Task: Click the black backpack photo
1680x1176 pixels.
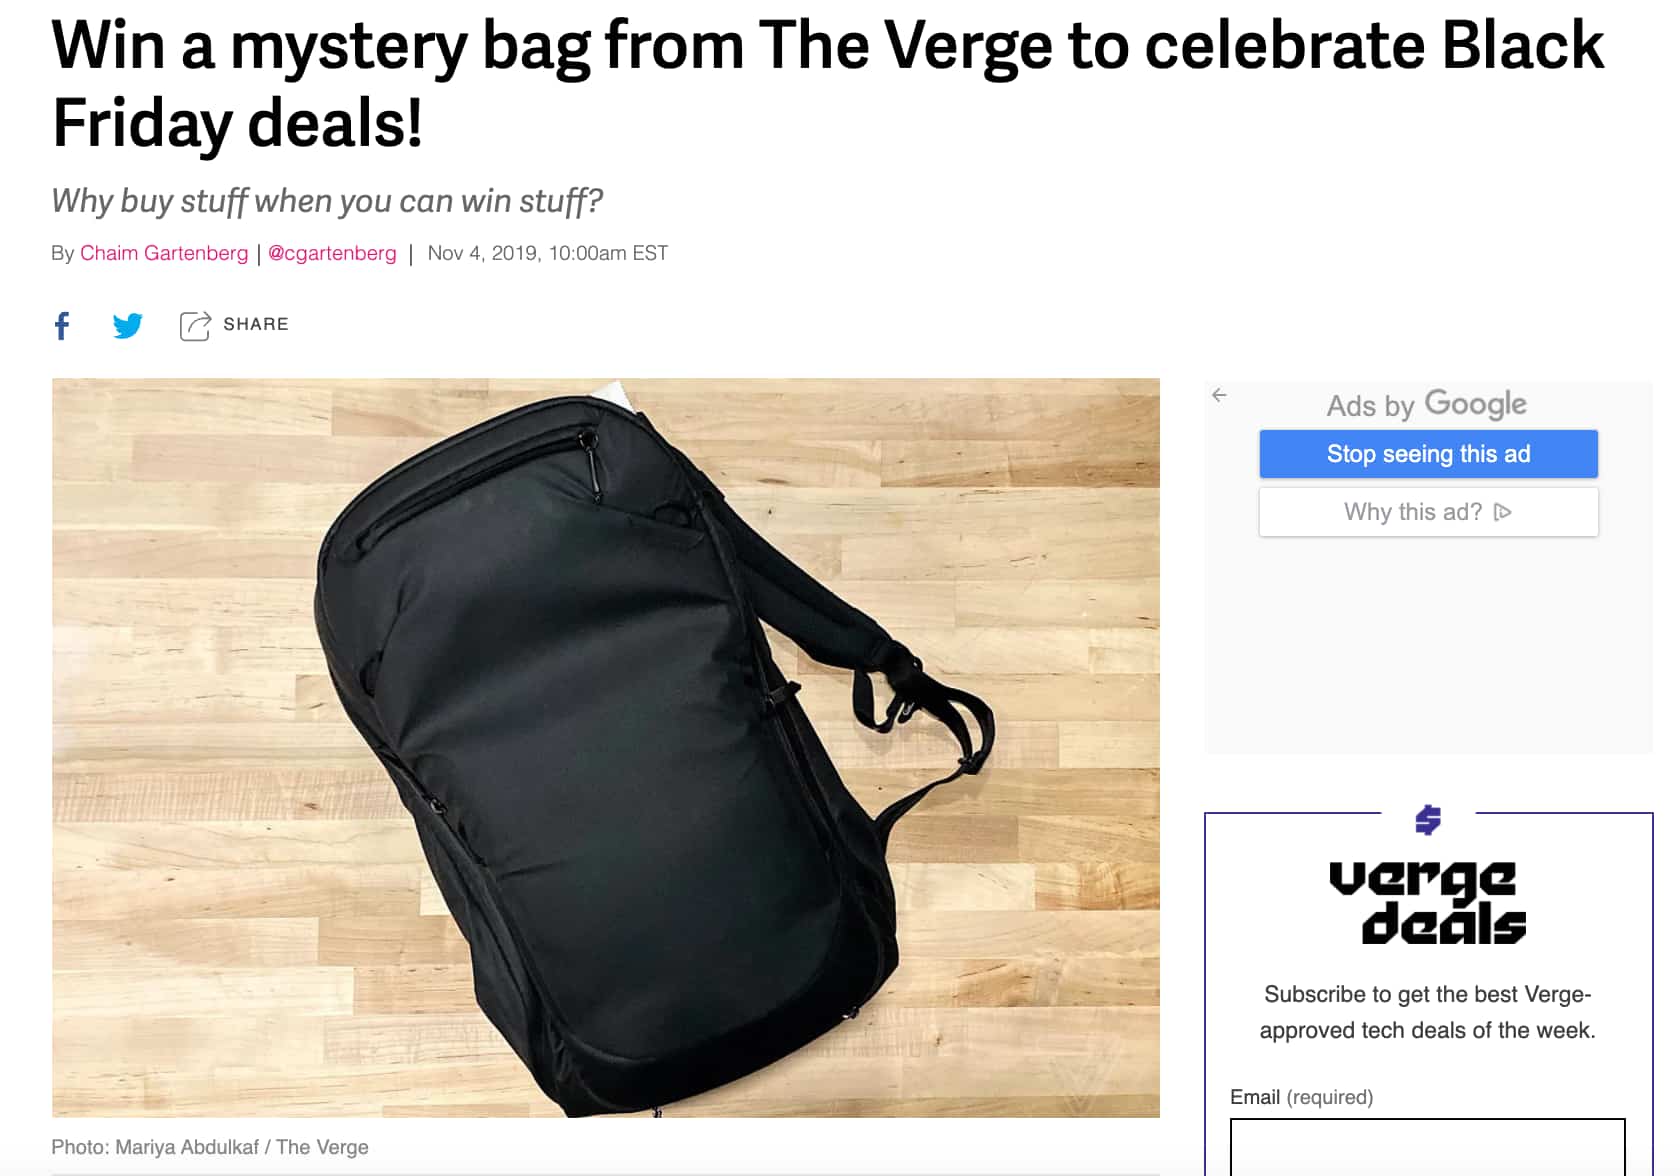Action: pyautogui.click(x=606, y=747)
